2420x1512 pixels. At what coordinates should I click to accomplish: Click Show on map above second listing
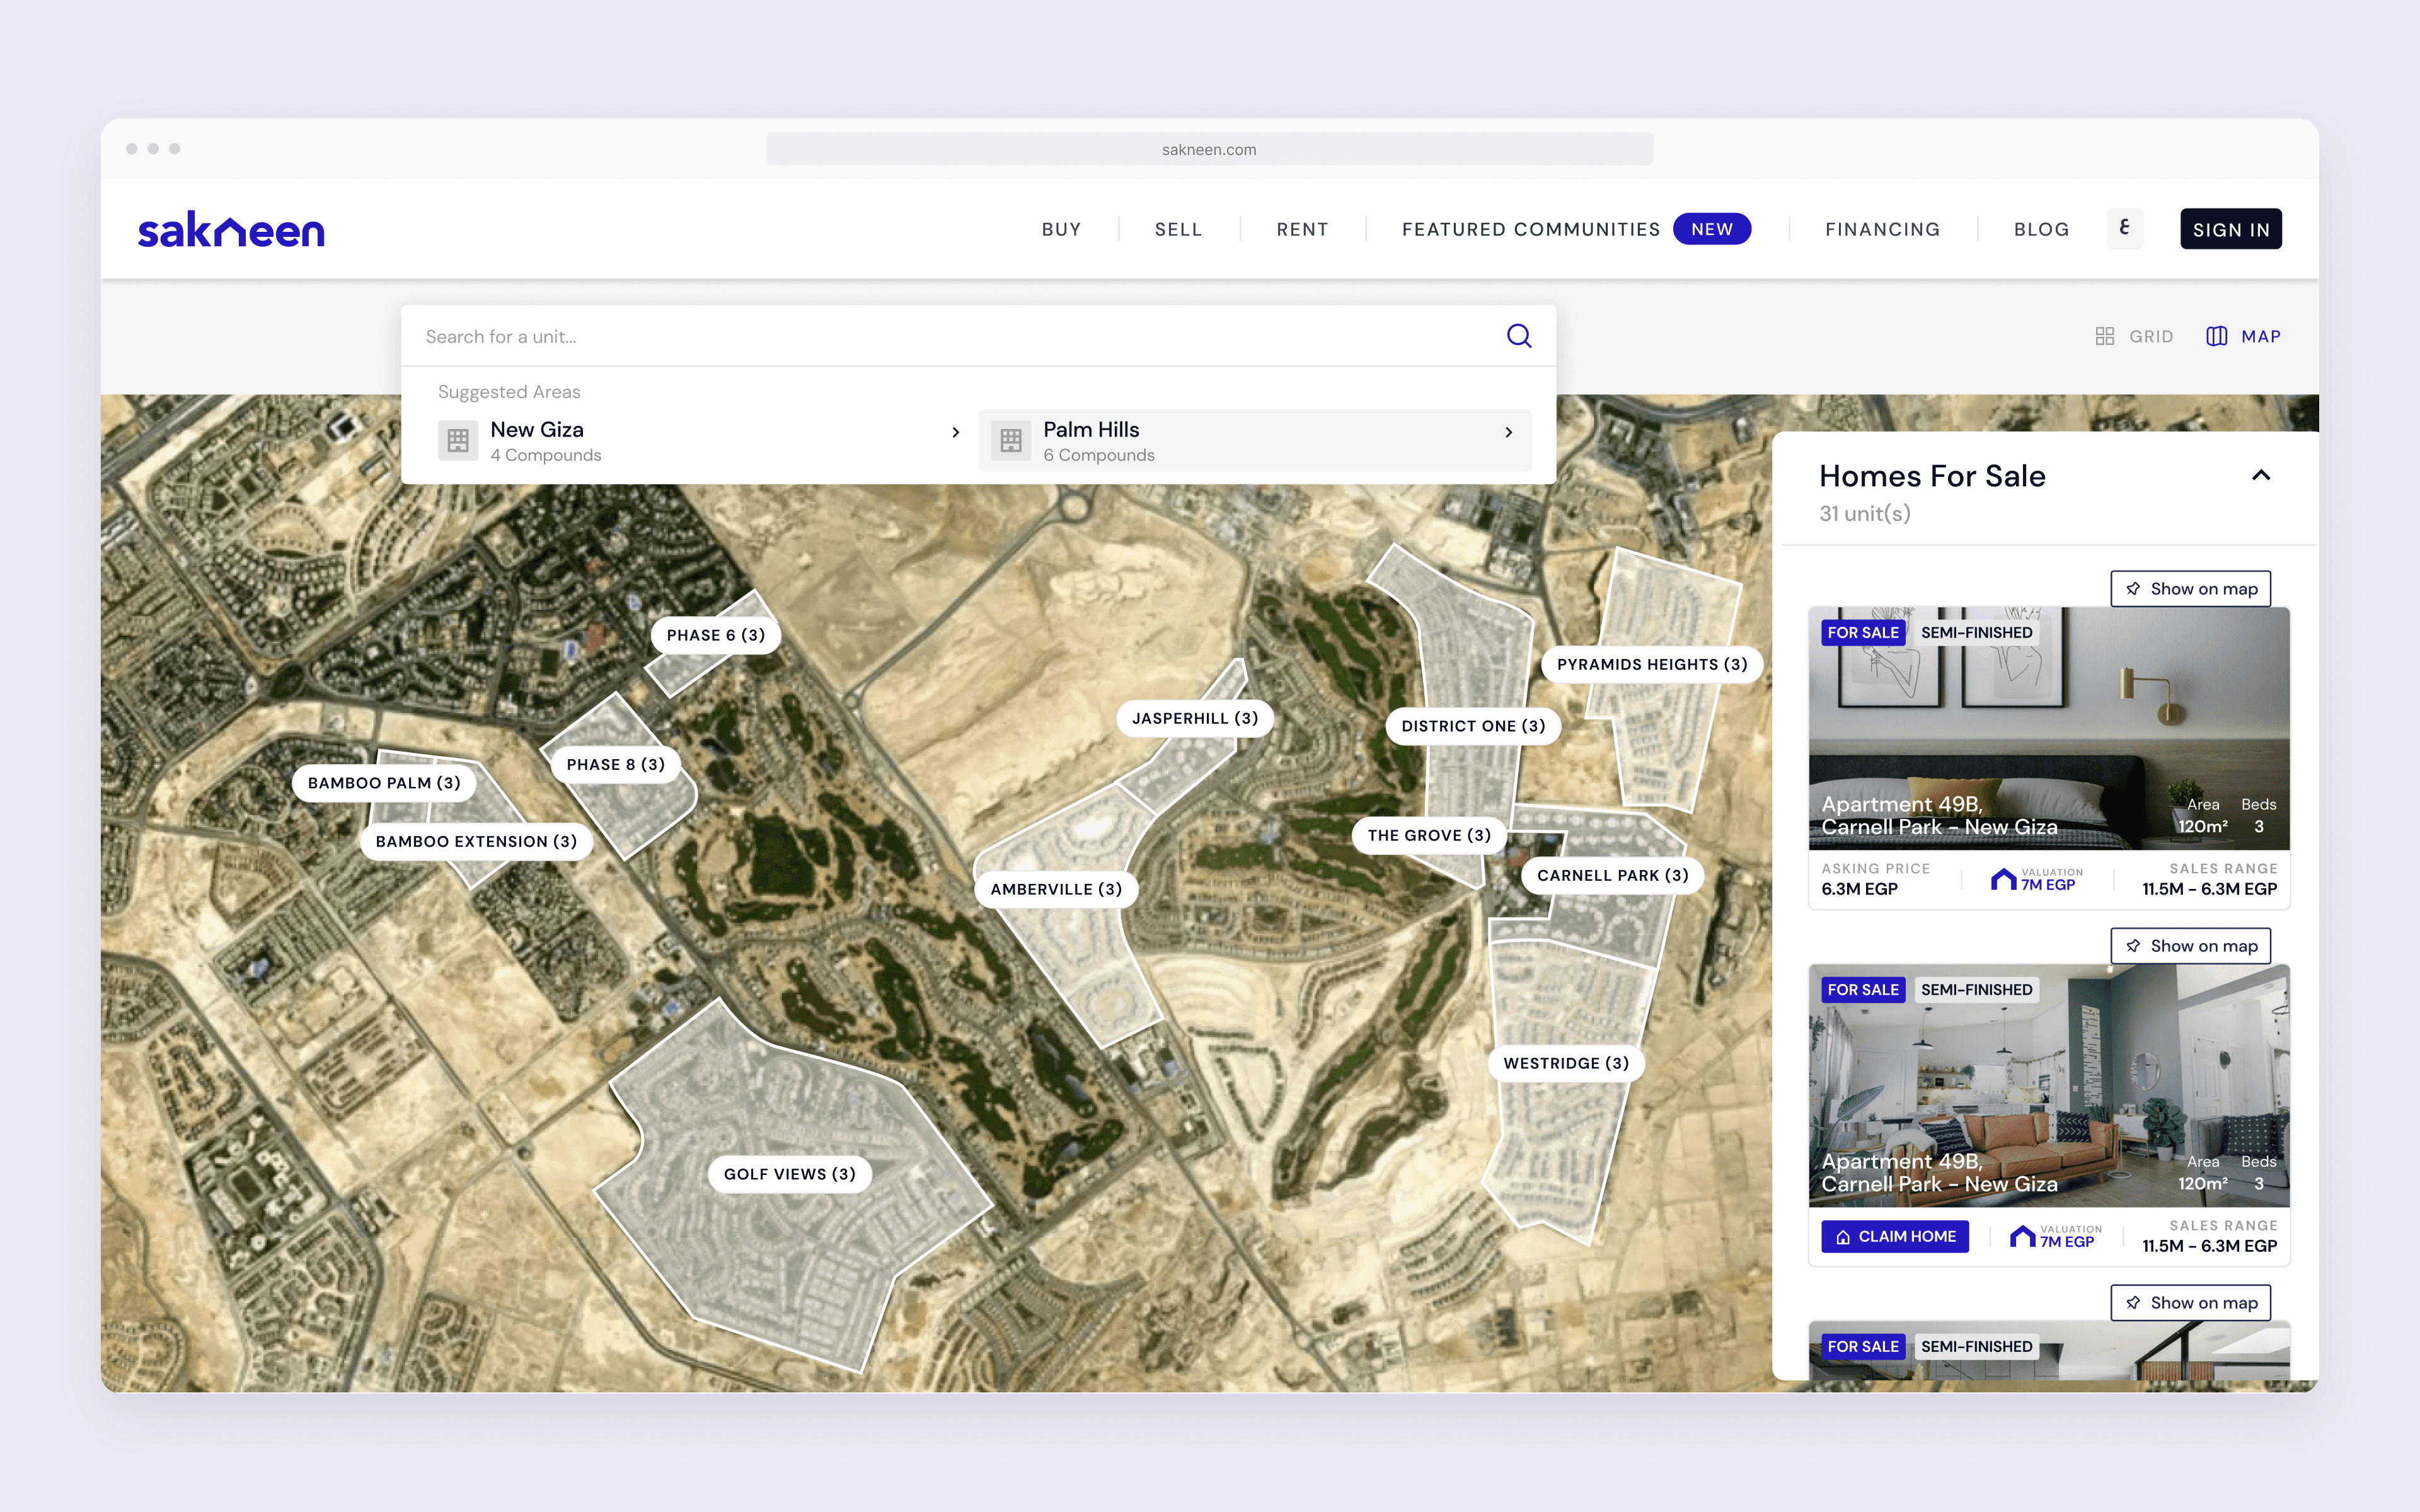2191,946
